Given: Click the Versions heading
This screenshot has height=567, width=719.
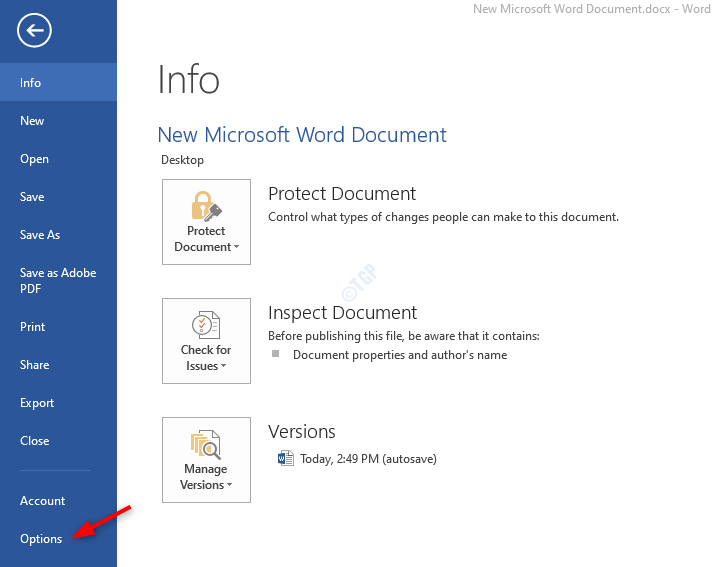Looking at the screenshot, I should pyautogui.click(x=302, y=431).
